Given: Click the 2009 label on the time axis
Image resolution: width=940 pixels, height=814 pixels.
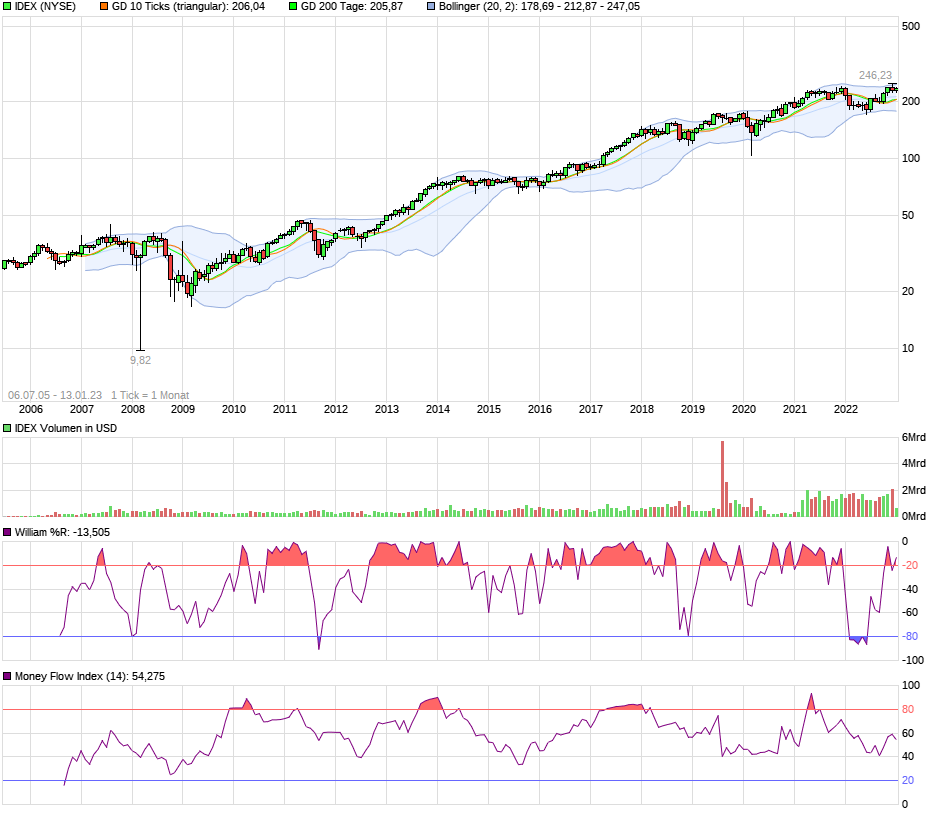Looking at the screenshot, I should click(x=182, y=407).
